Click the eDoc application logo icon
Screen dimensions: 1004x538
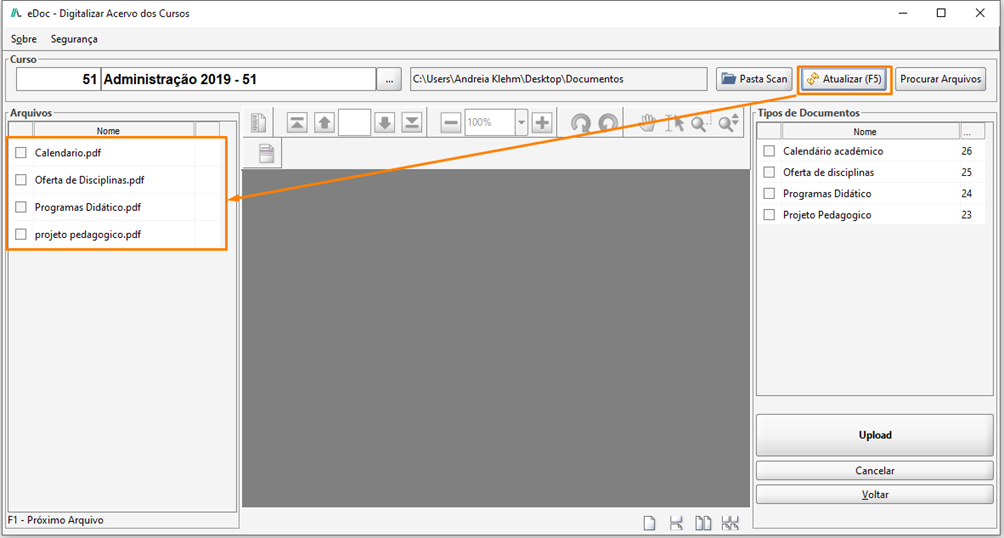pos(17,13)
